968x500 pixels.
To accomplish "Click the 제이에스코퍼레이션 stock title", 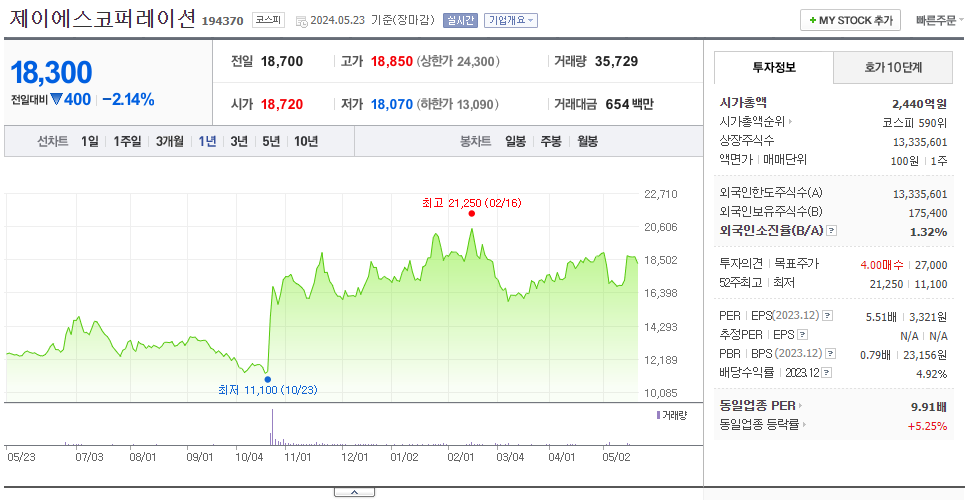I will 102,19.
